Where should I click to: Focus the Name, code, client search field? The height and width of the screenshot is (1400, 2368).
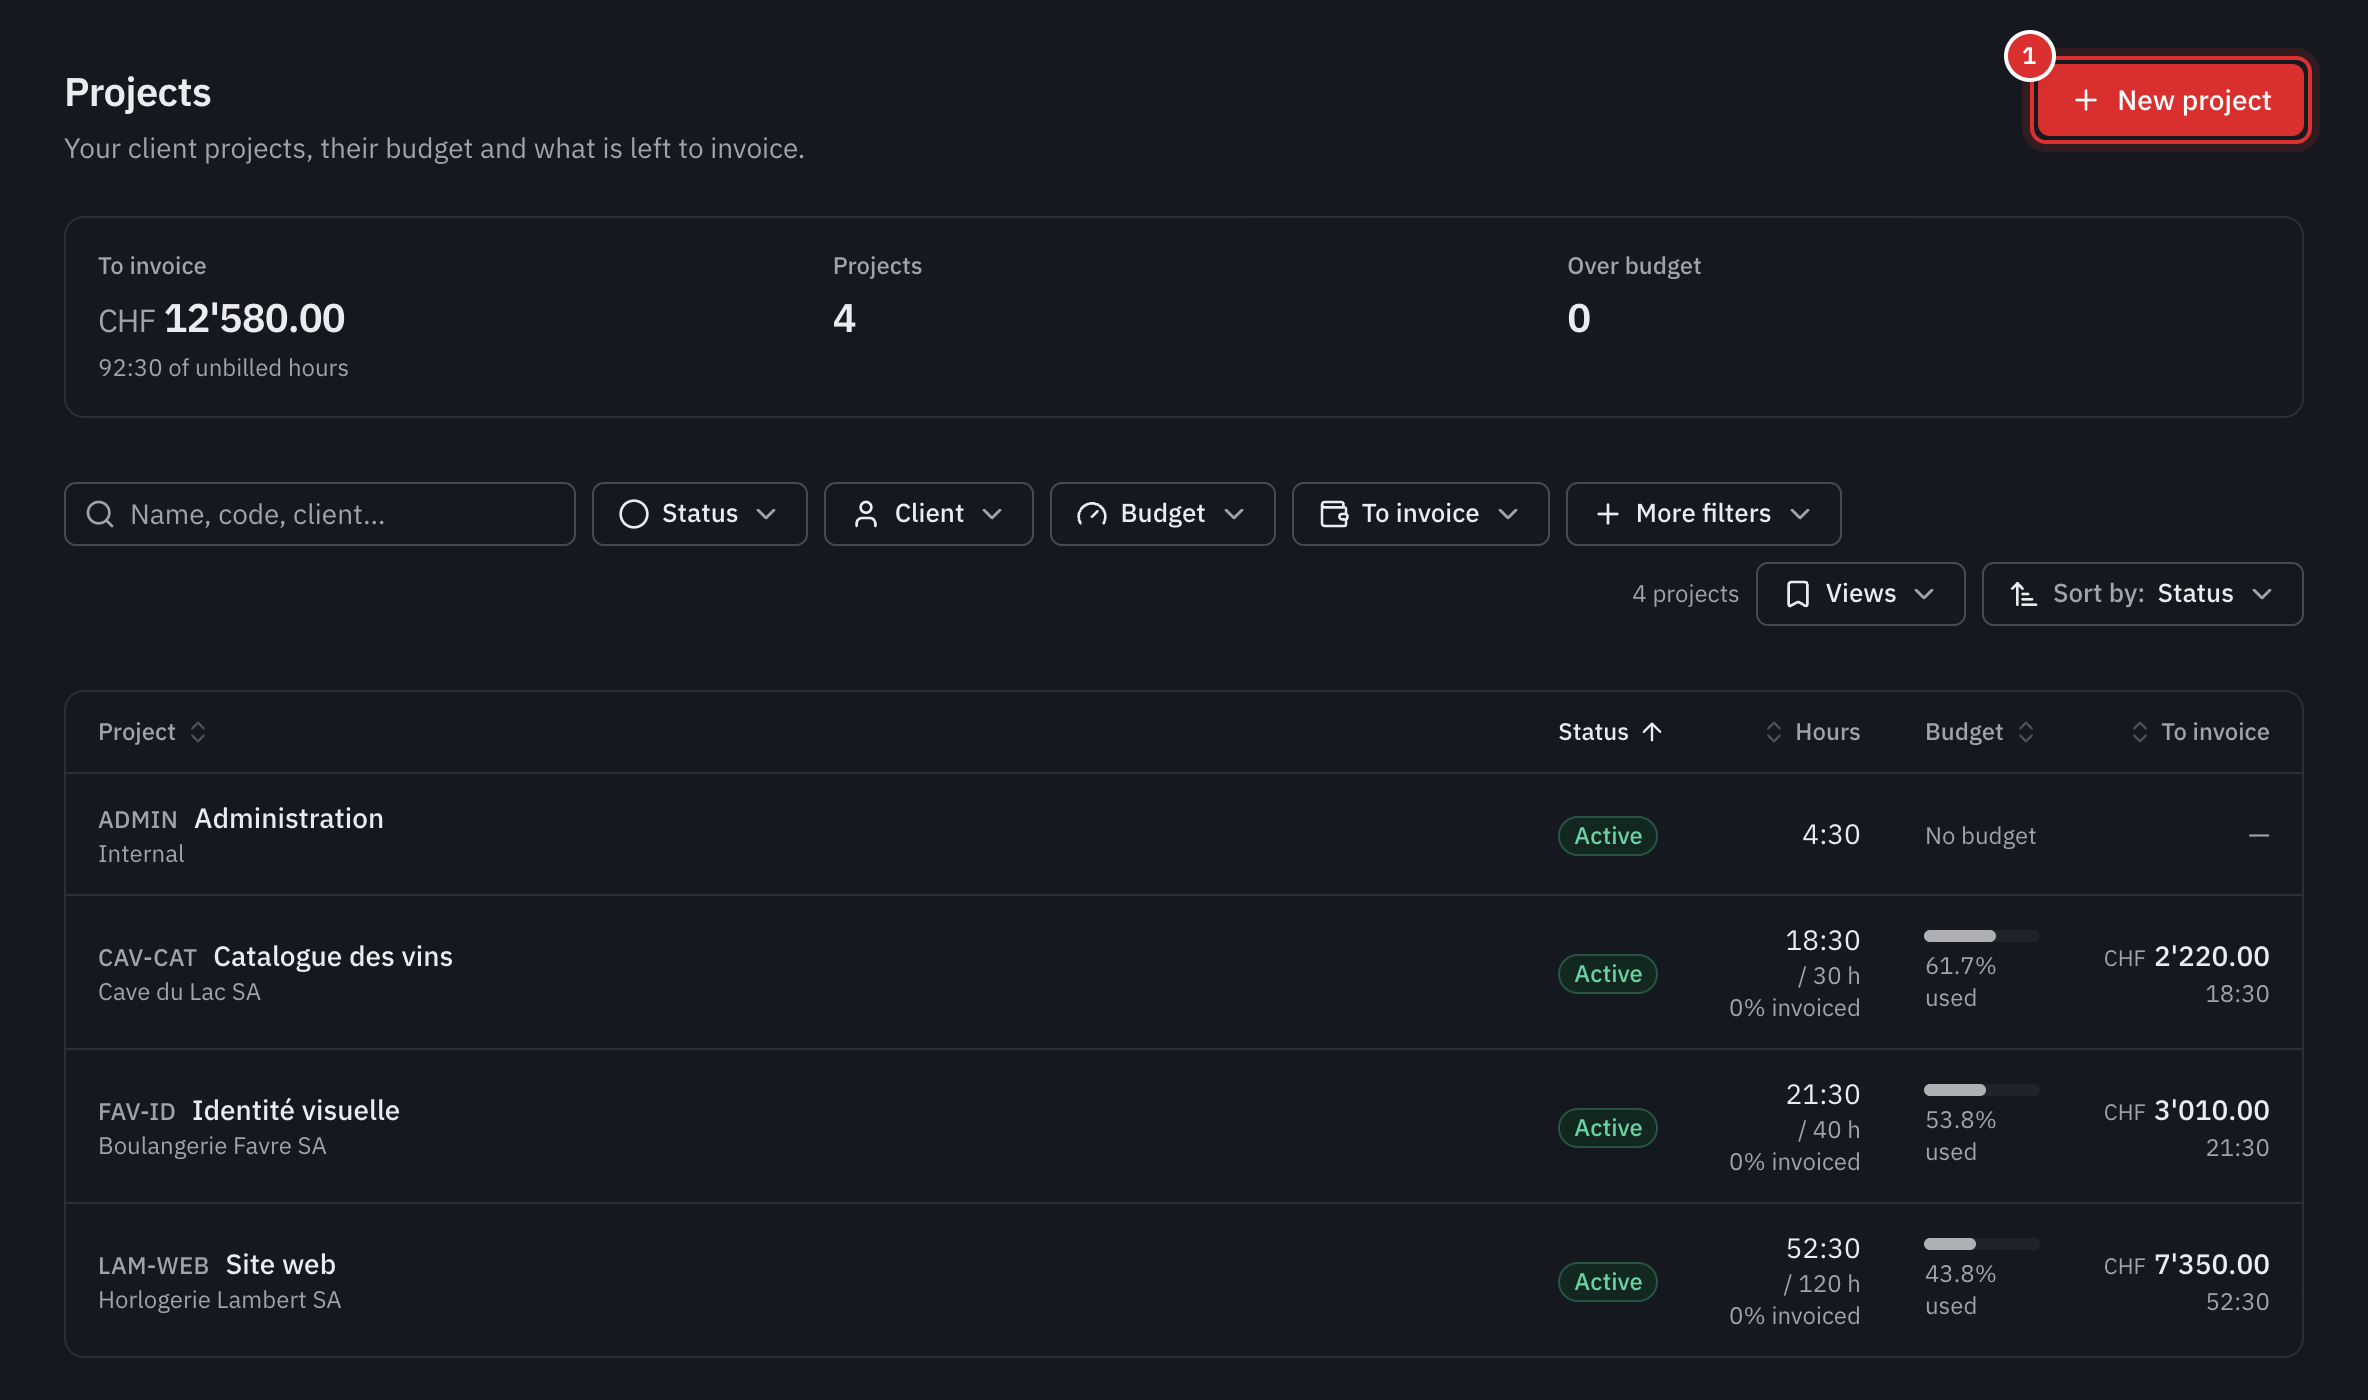tap(320, 514)
